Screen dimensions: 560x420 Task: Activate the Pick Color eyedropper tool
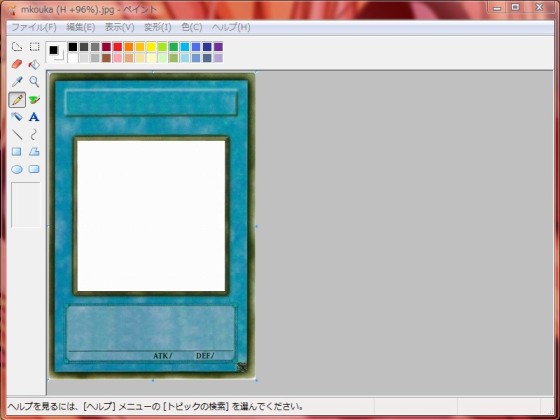point(17,82)
